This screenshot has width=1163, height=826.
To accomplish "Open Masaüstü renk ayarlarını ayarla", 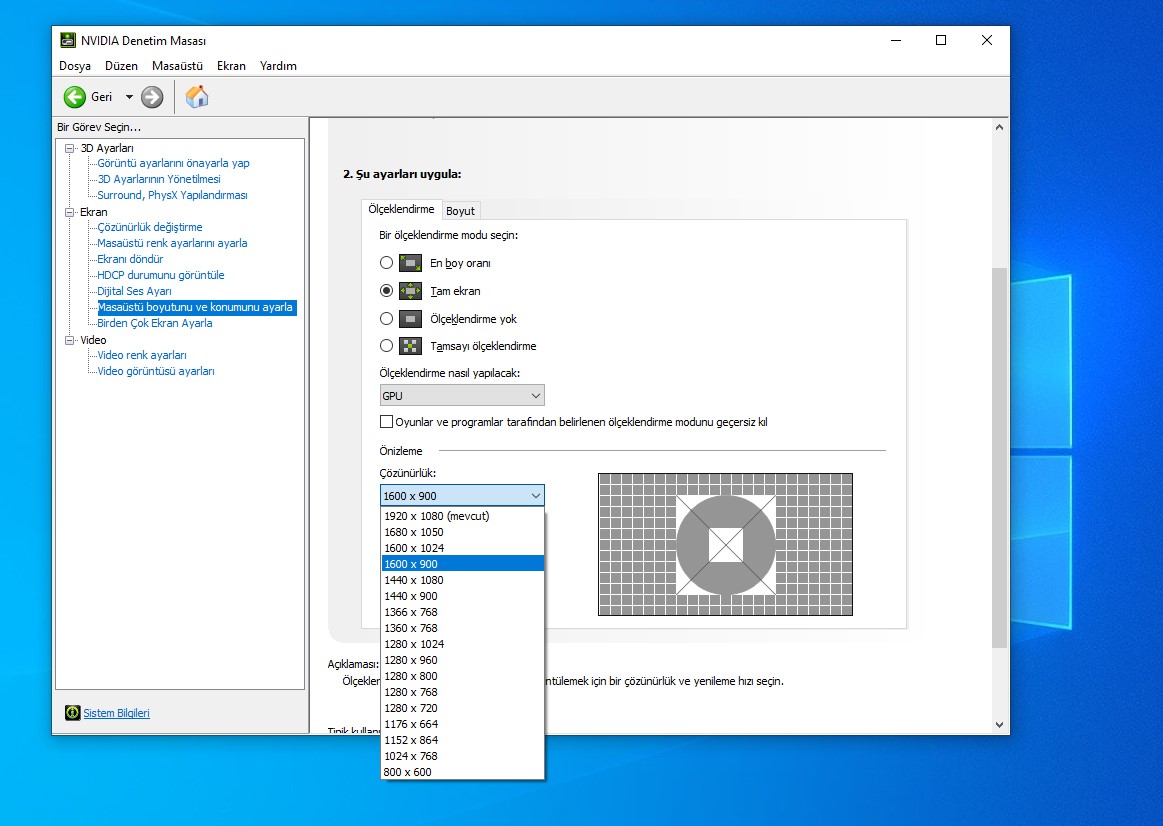I will click(x=172, y=243).
